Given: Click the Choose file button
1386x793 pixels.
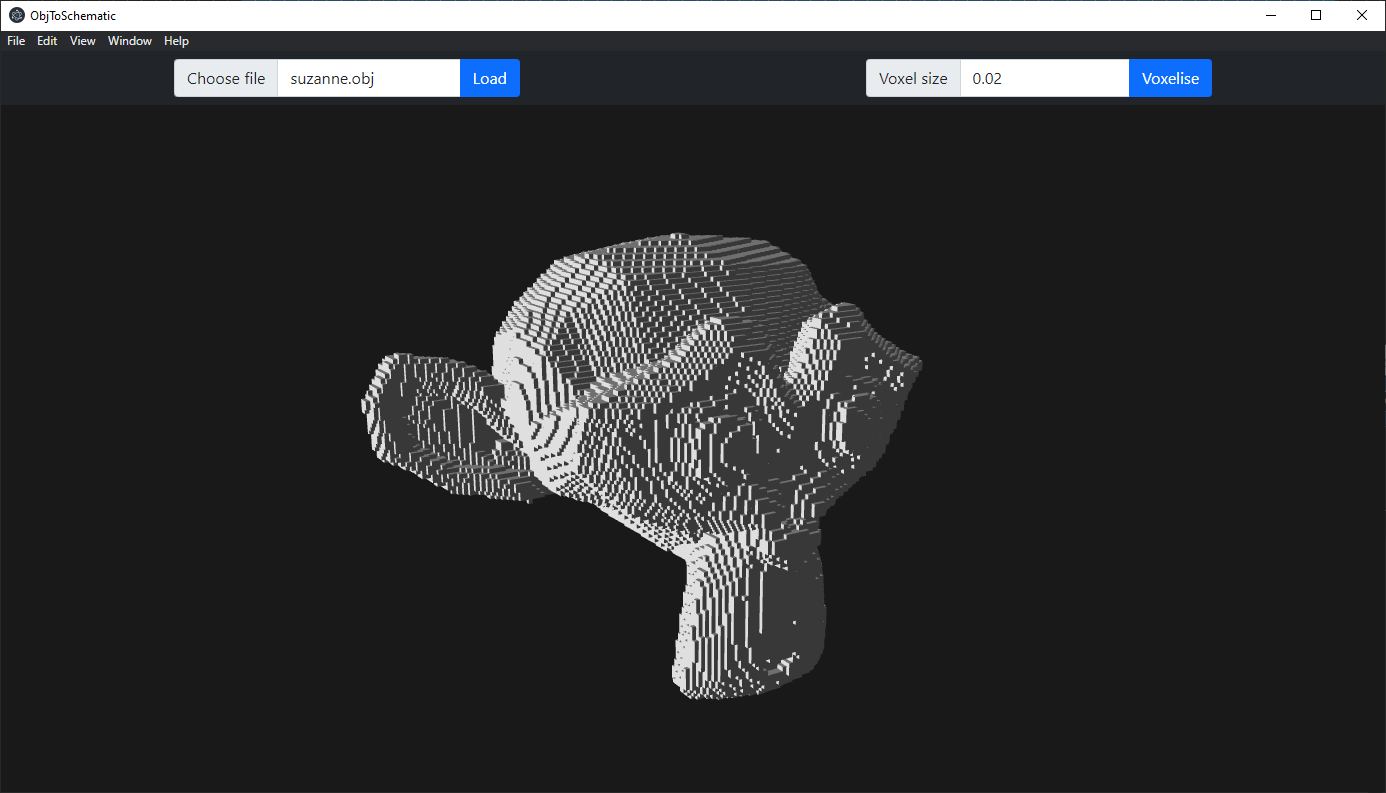Looking at the screenshot, I should coord(226,78).
